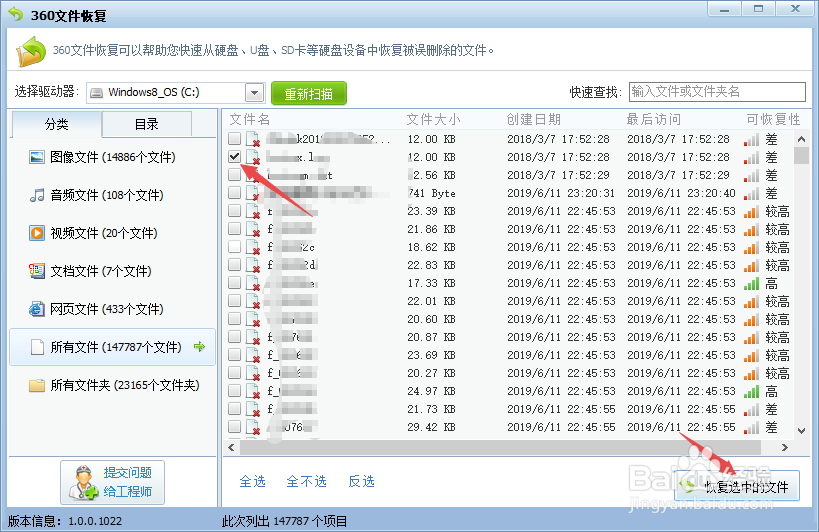819x532 pixels.
Task: Click the horizontal scrollbar left arrow
Action: point(231,447)
